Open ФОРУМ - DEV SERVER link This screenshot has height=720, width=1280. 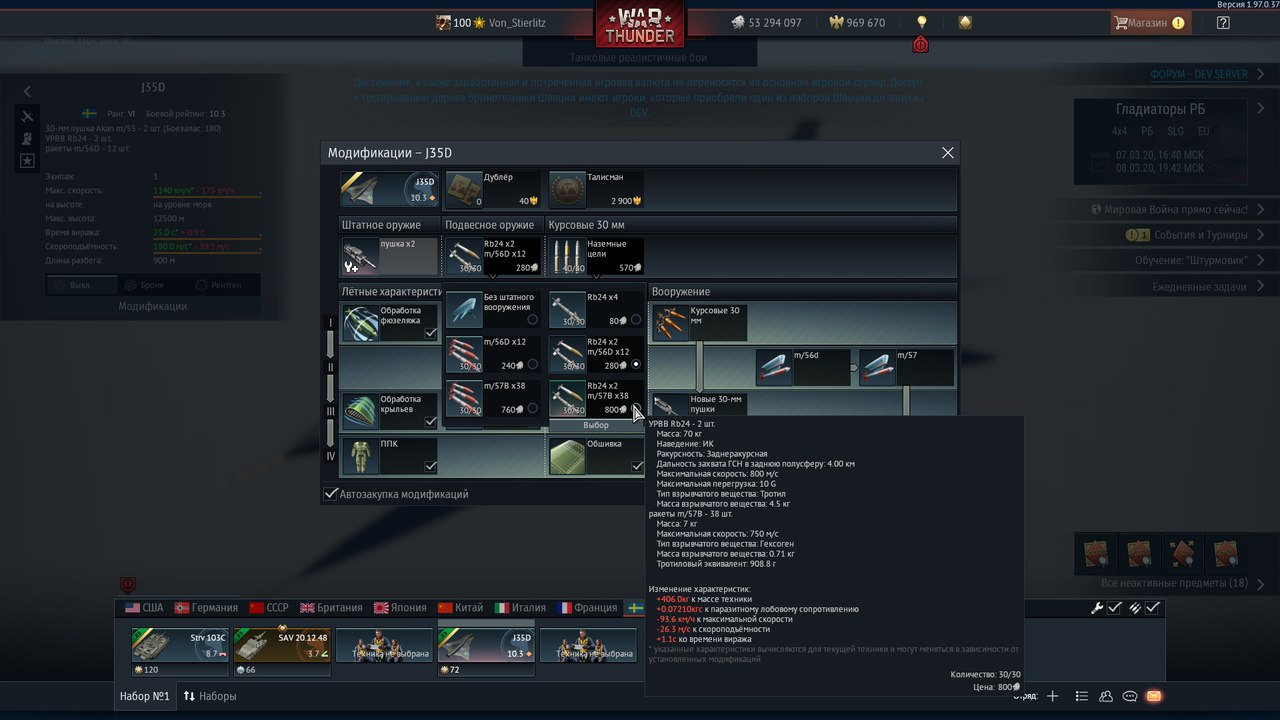(1199, 75)
